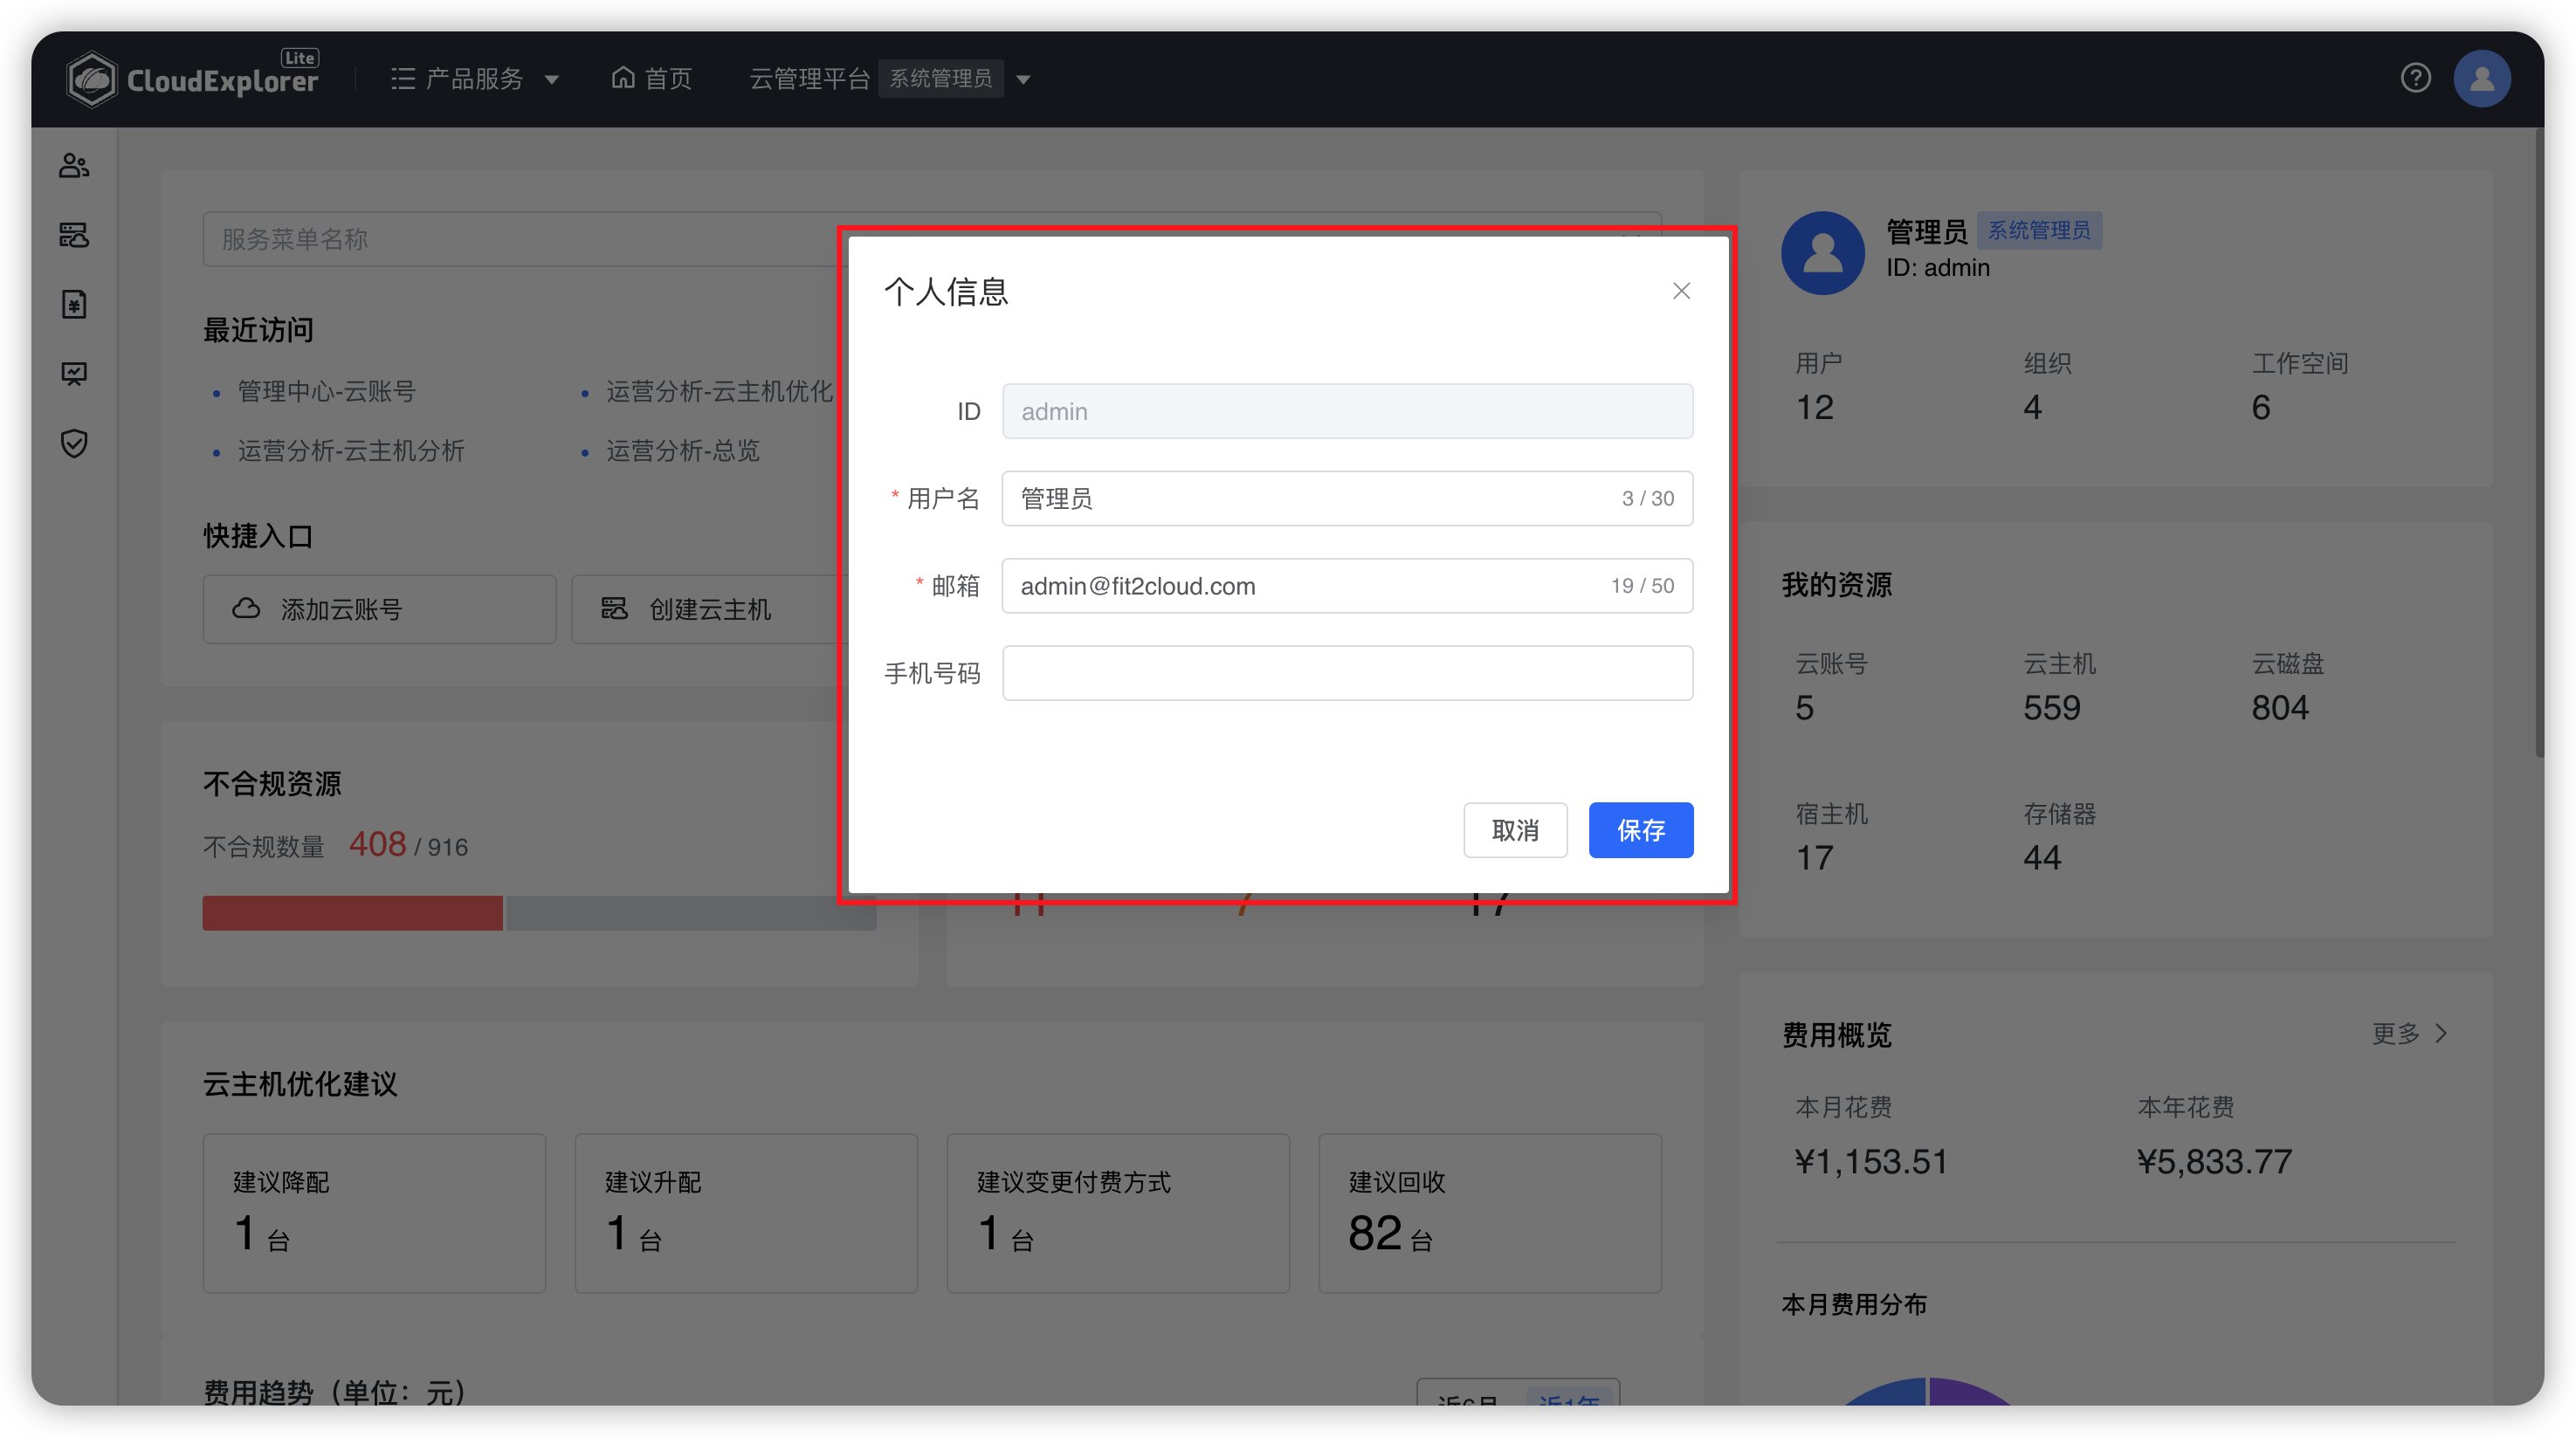Open 管理中心-云账号 recent link
This screenshot has height=1437, width=2576.
pyautogui.click(x=326, y=391)
